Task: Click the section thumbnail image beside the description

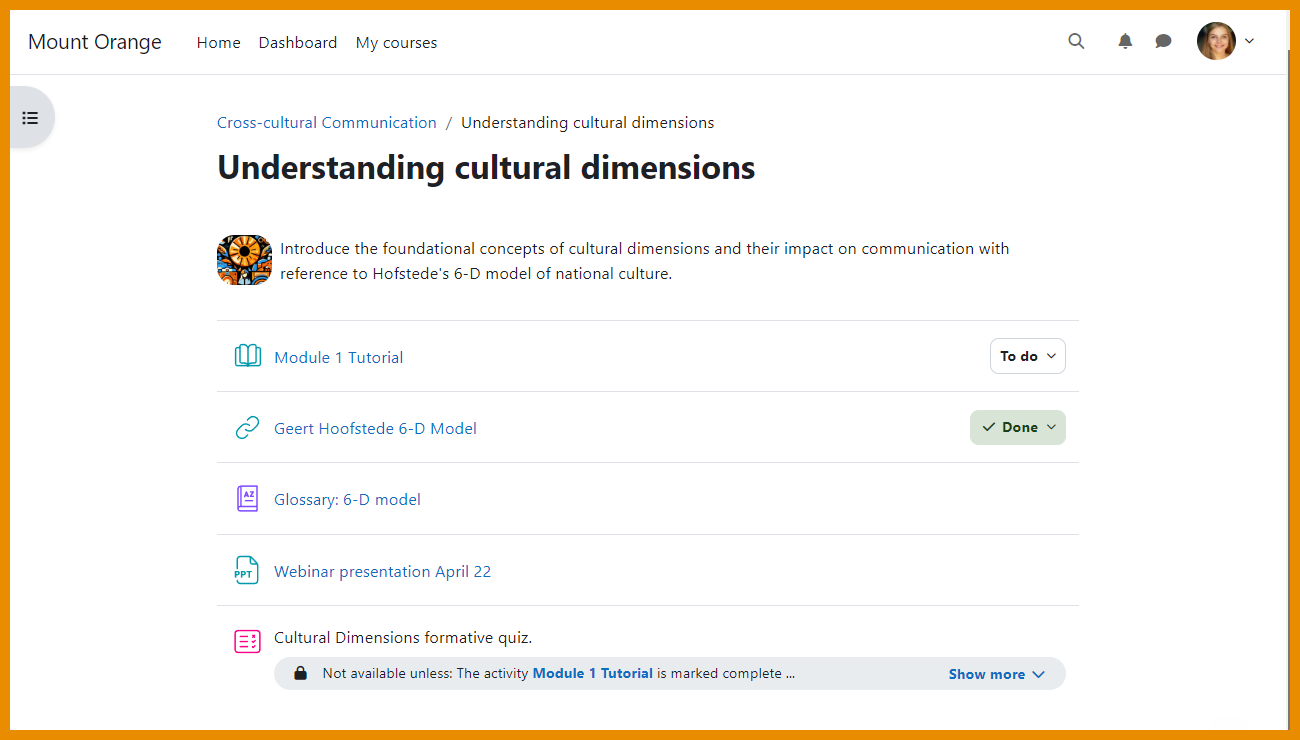Action: (x=244, y=261)
